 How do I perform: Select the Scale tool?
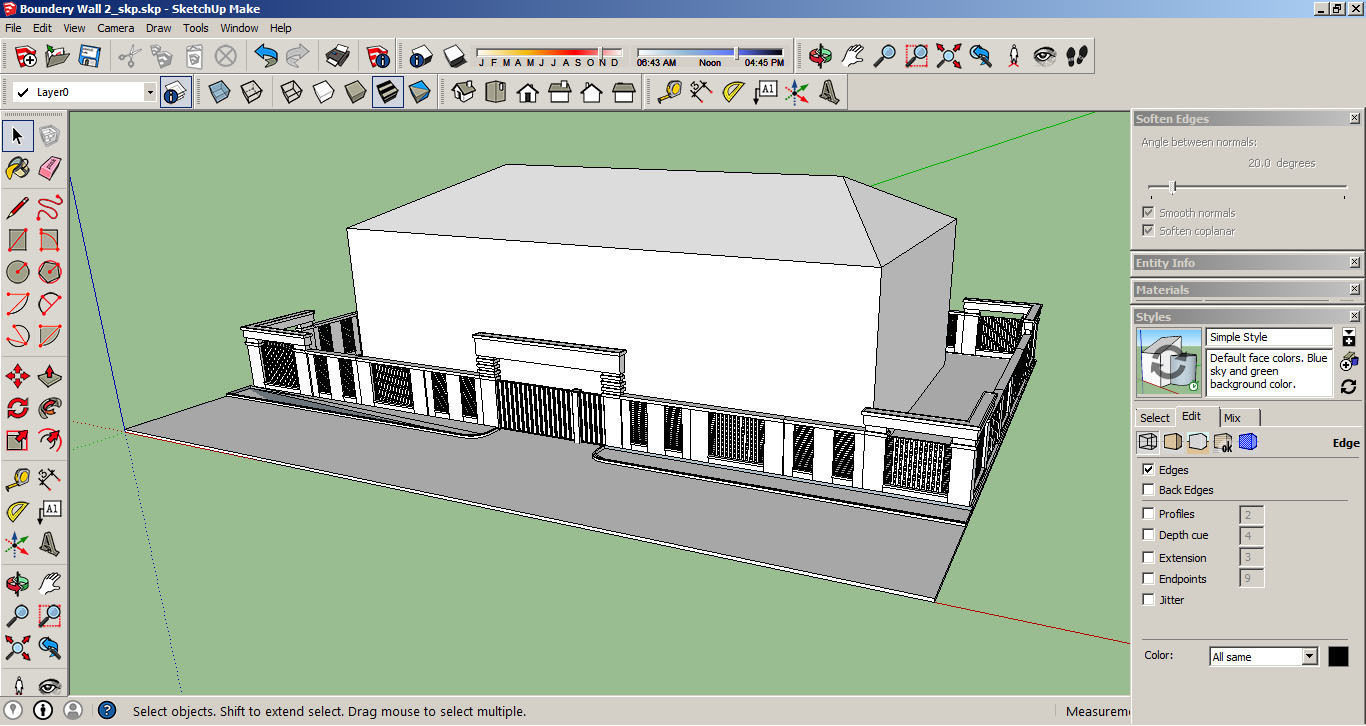click(18, 439)
